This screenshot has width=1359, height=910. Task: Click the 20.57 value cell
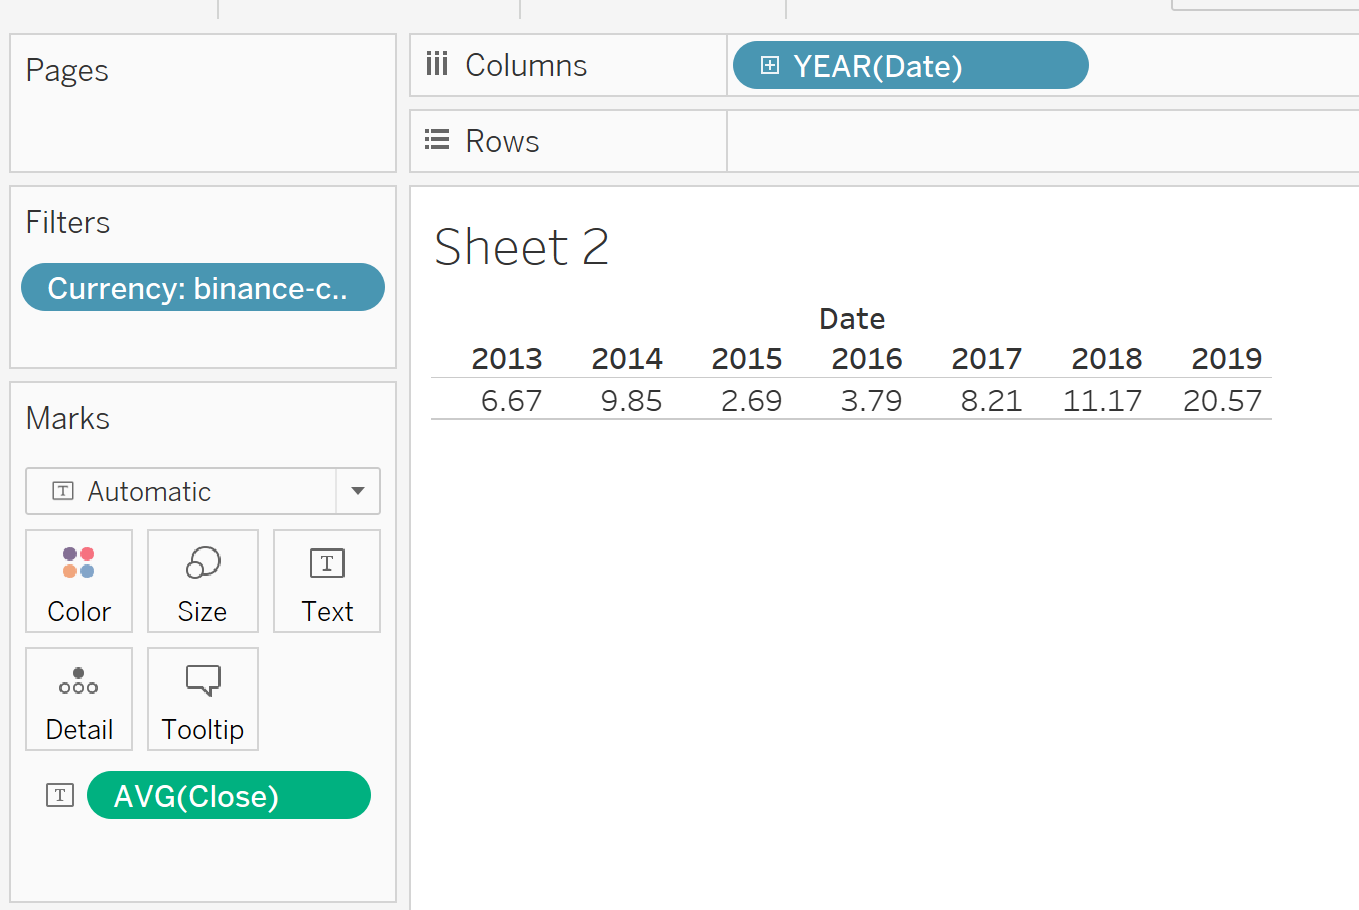[1222, 401]
